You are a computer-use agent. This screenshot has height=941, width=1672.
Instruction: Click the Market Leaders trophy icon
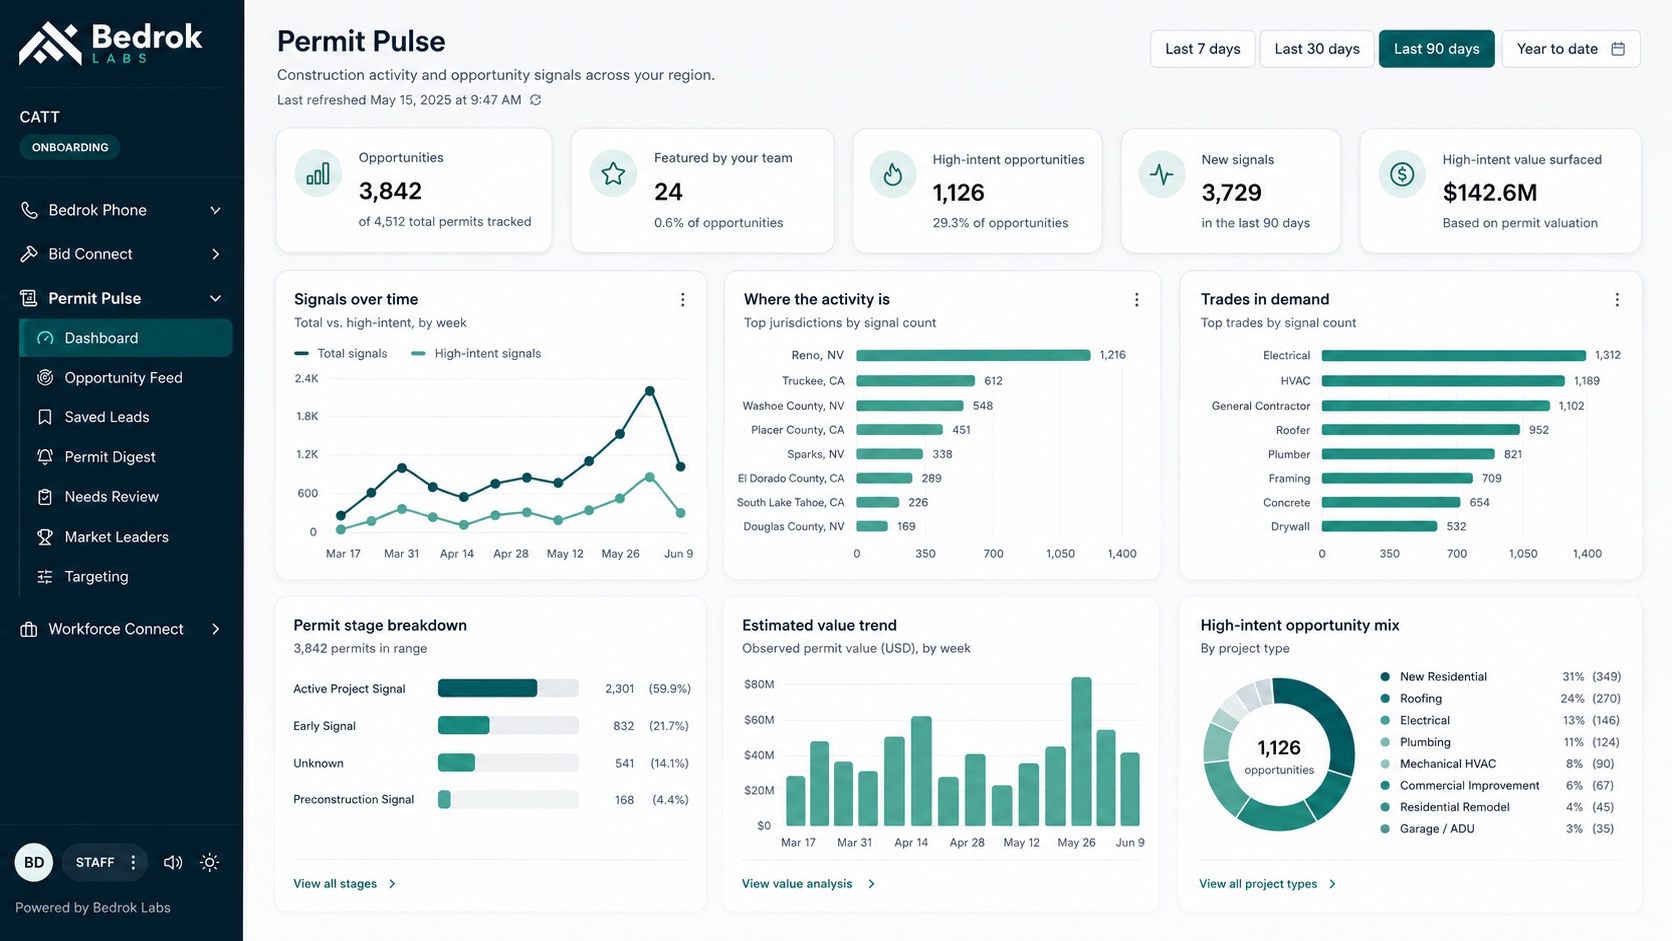[45, 537]
